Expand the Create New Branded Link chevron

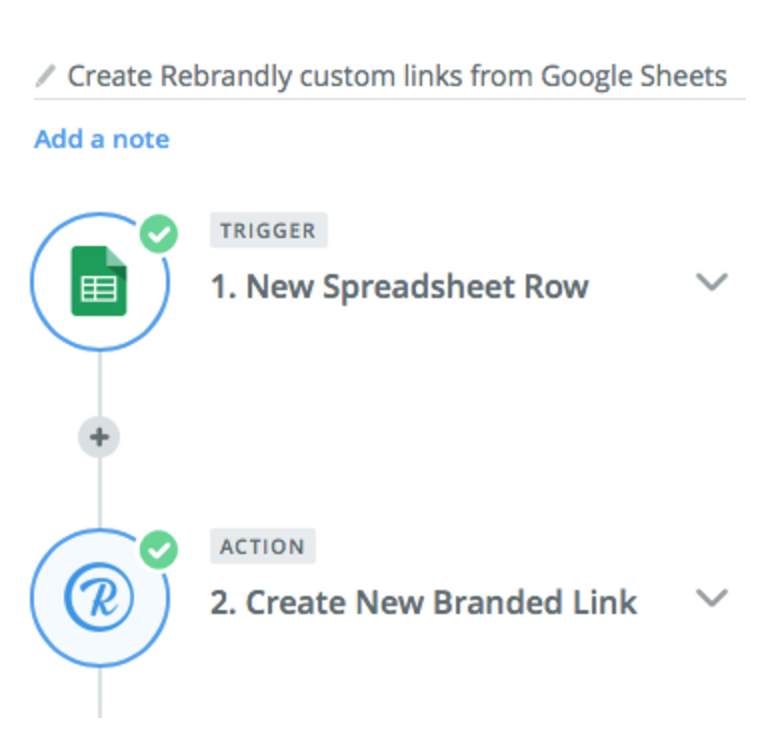[x=712, y=598]
